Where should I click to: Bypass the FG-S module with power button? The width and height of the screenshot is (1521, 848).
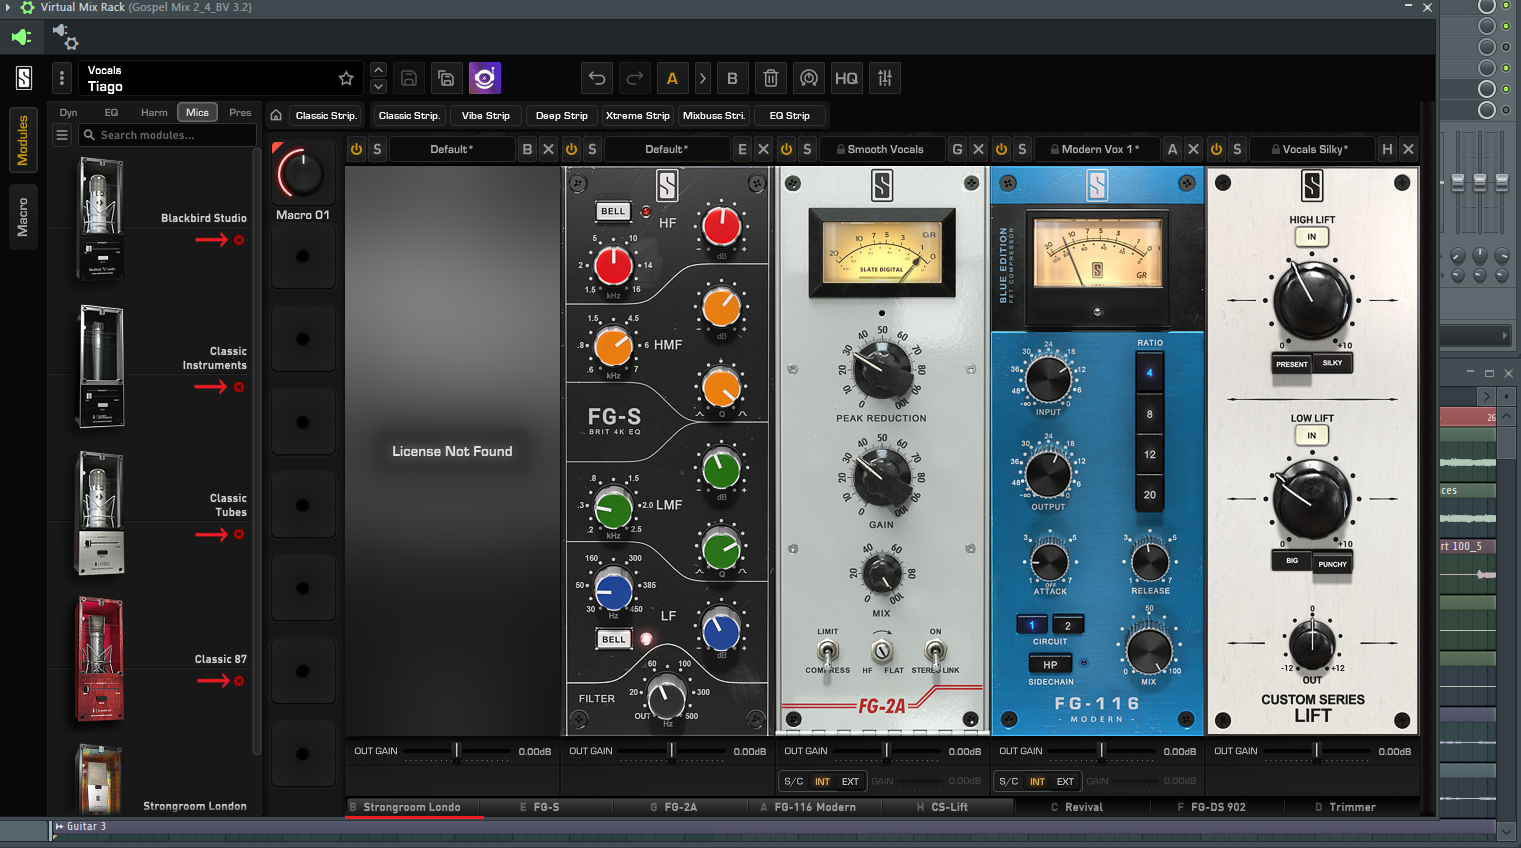(x=571, y=149)
